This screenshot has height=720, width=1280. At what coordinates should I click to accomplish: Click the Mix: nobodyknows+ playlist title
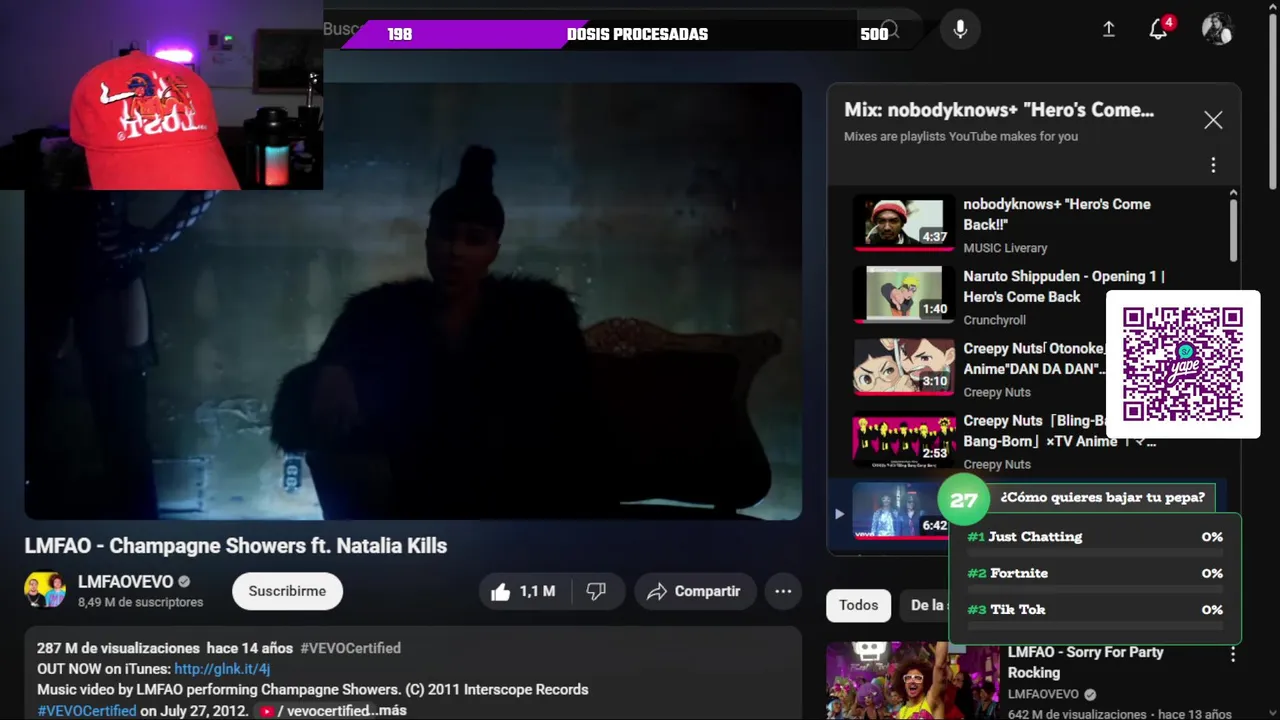click(x=999, y=110)
